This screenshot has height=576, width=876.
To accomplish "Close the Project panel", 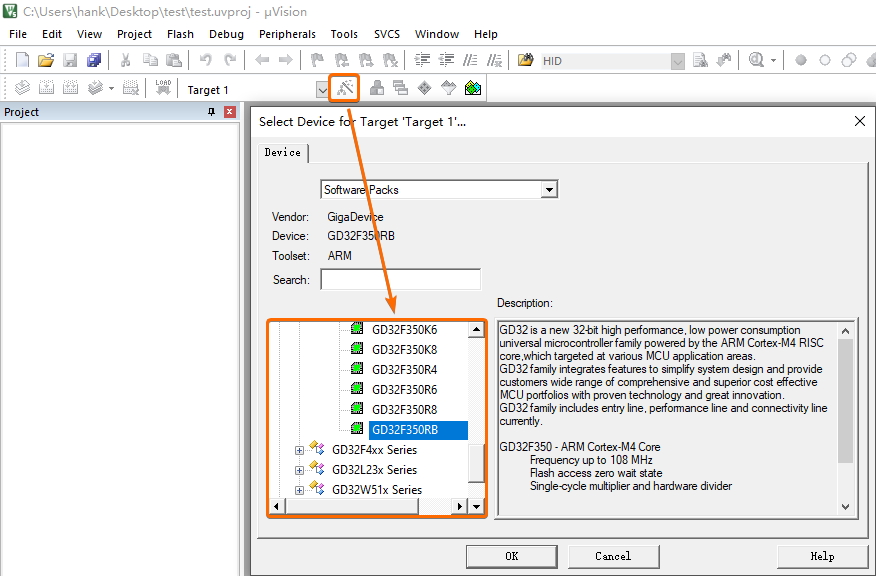I will [x=230, y=112].
